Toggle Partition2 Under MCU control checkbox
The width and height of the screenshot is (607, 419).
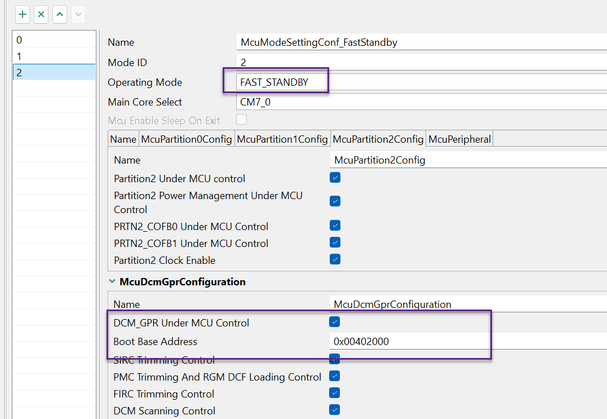336,177
